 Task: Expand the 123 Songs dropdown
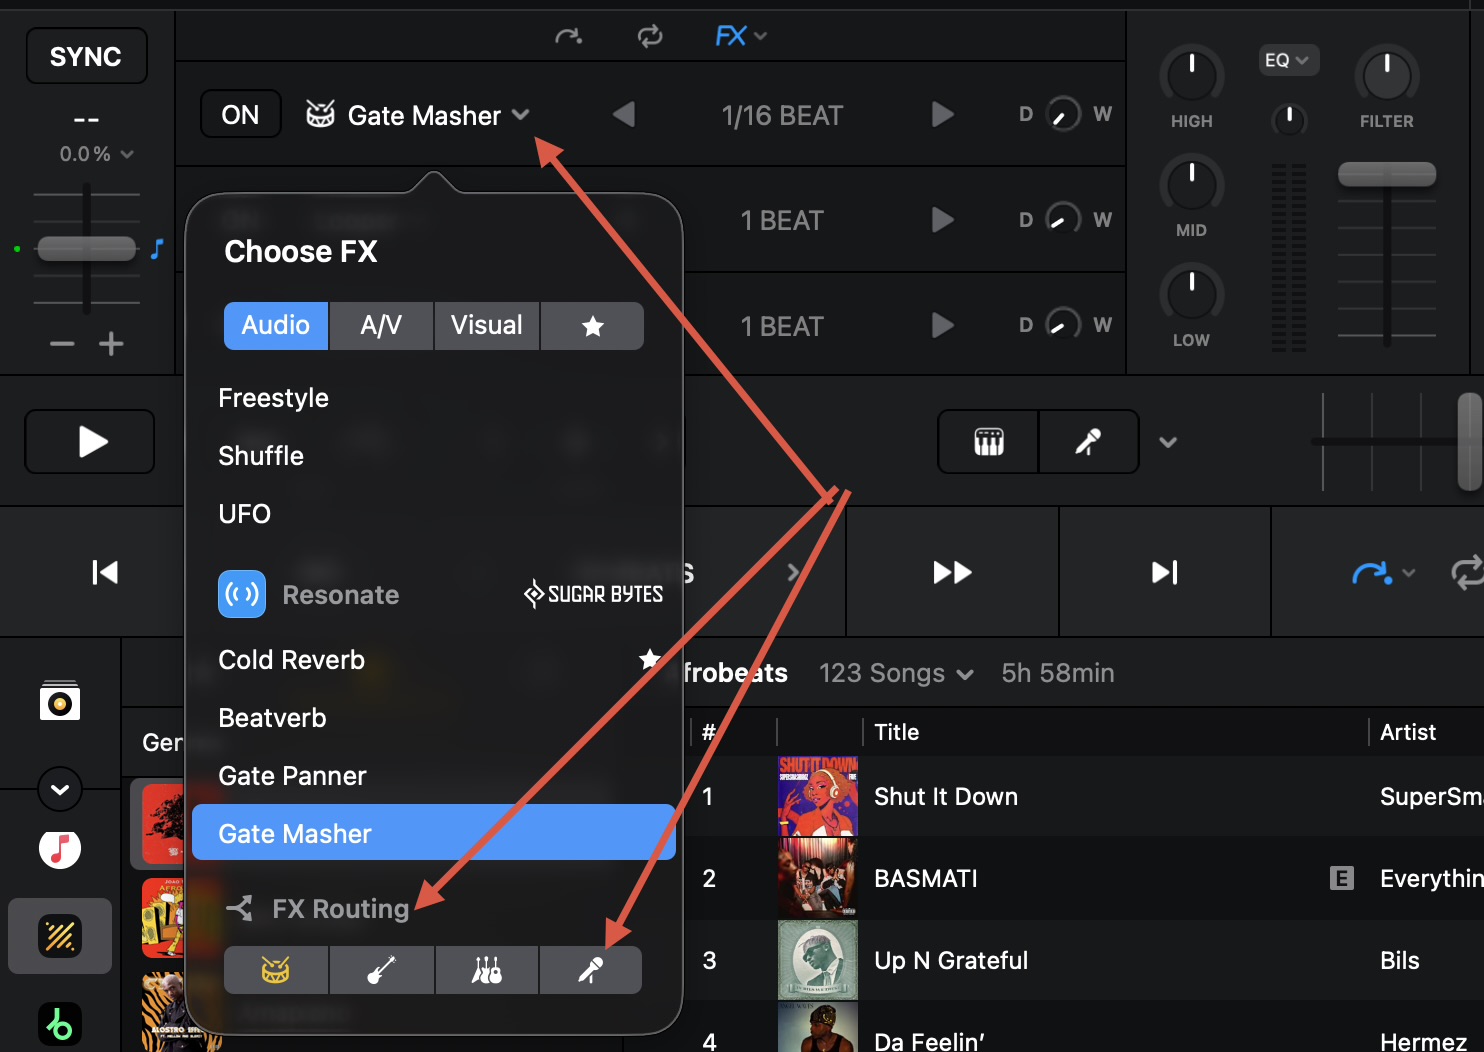point(895,673)
